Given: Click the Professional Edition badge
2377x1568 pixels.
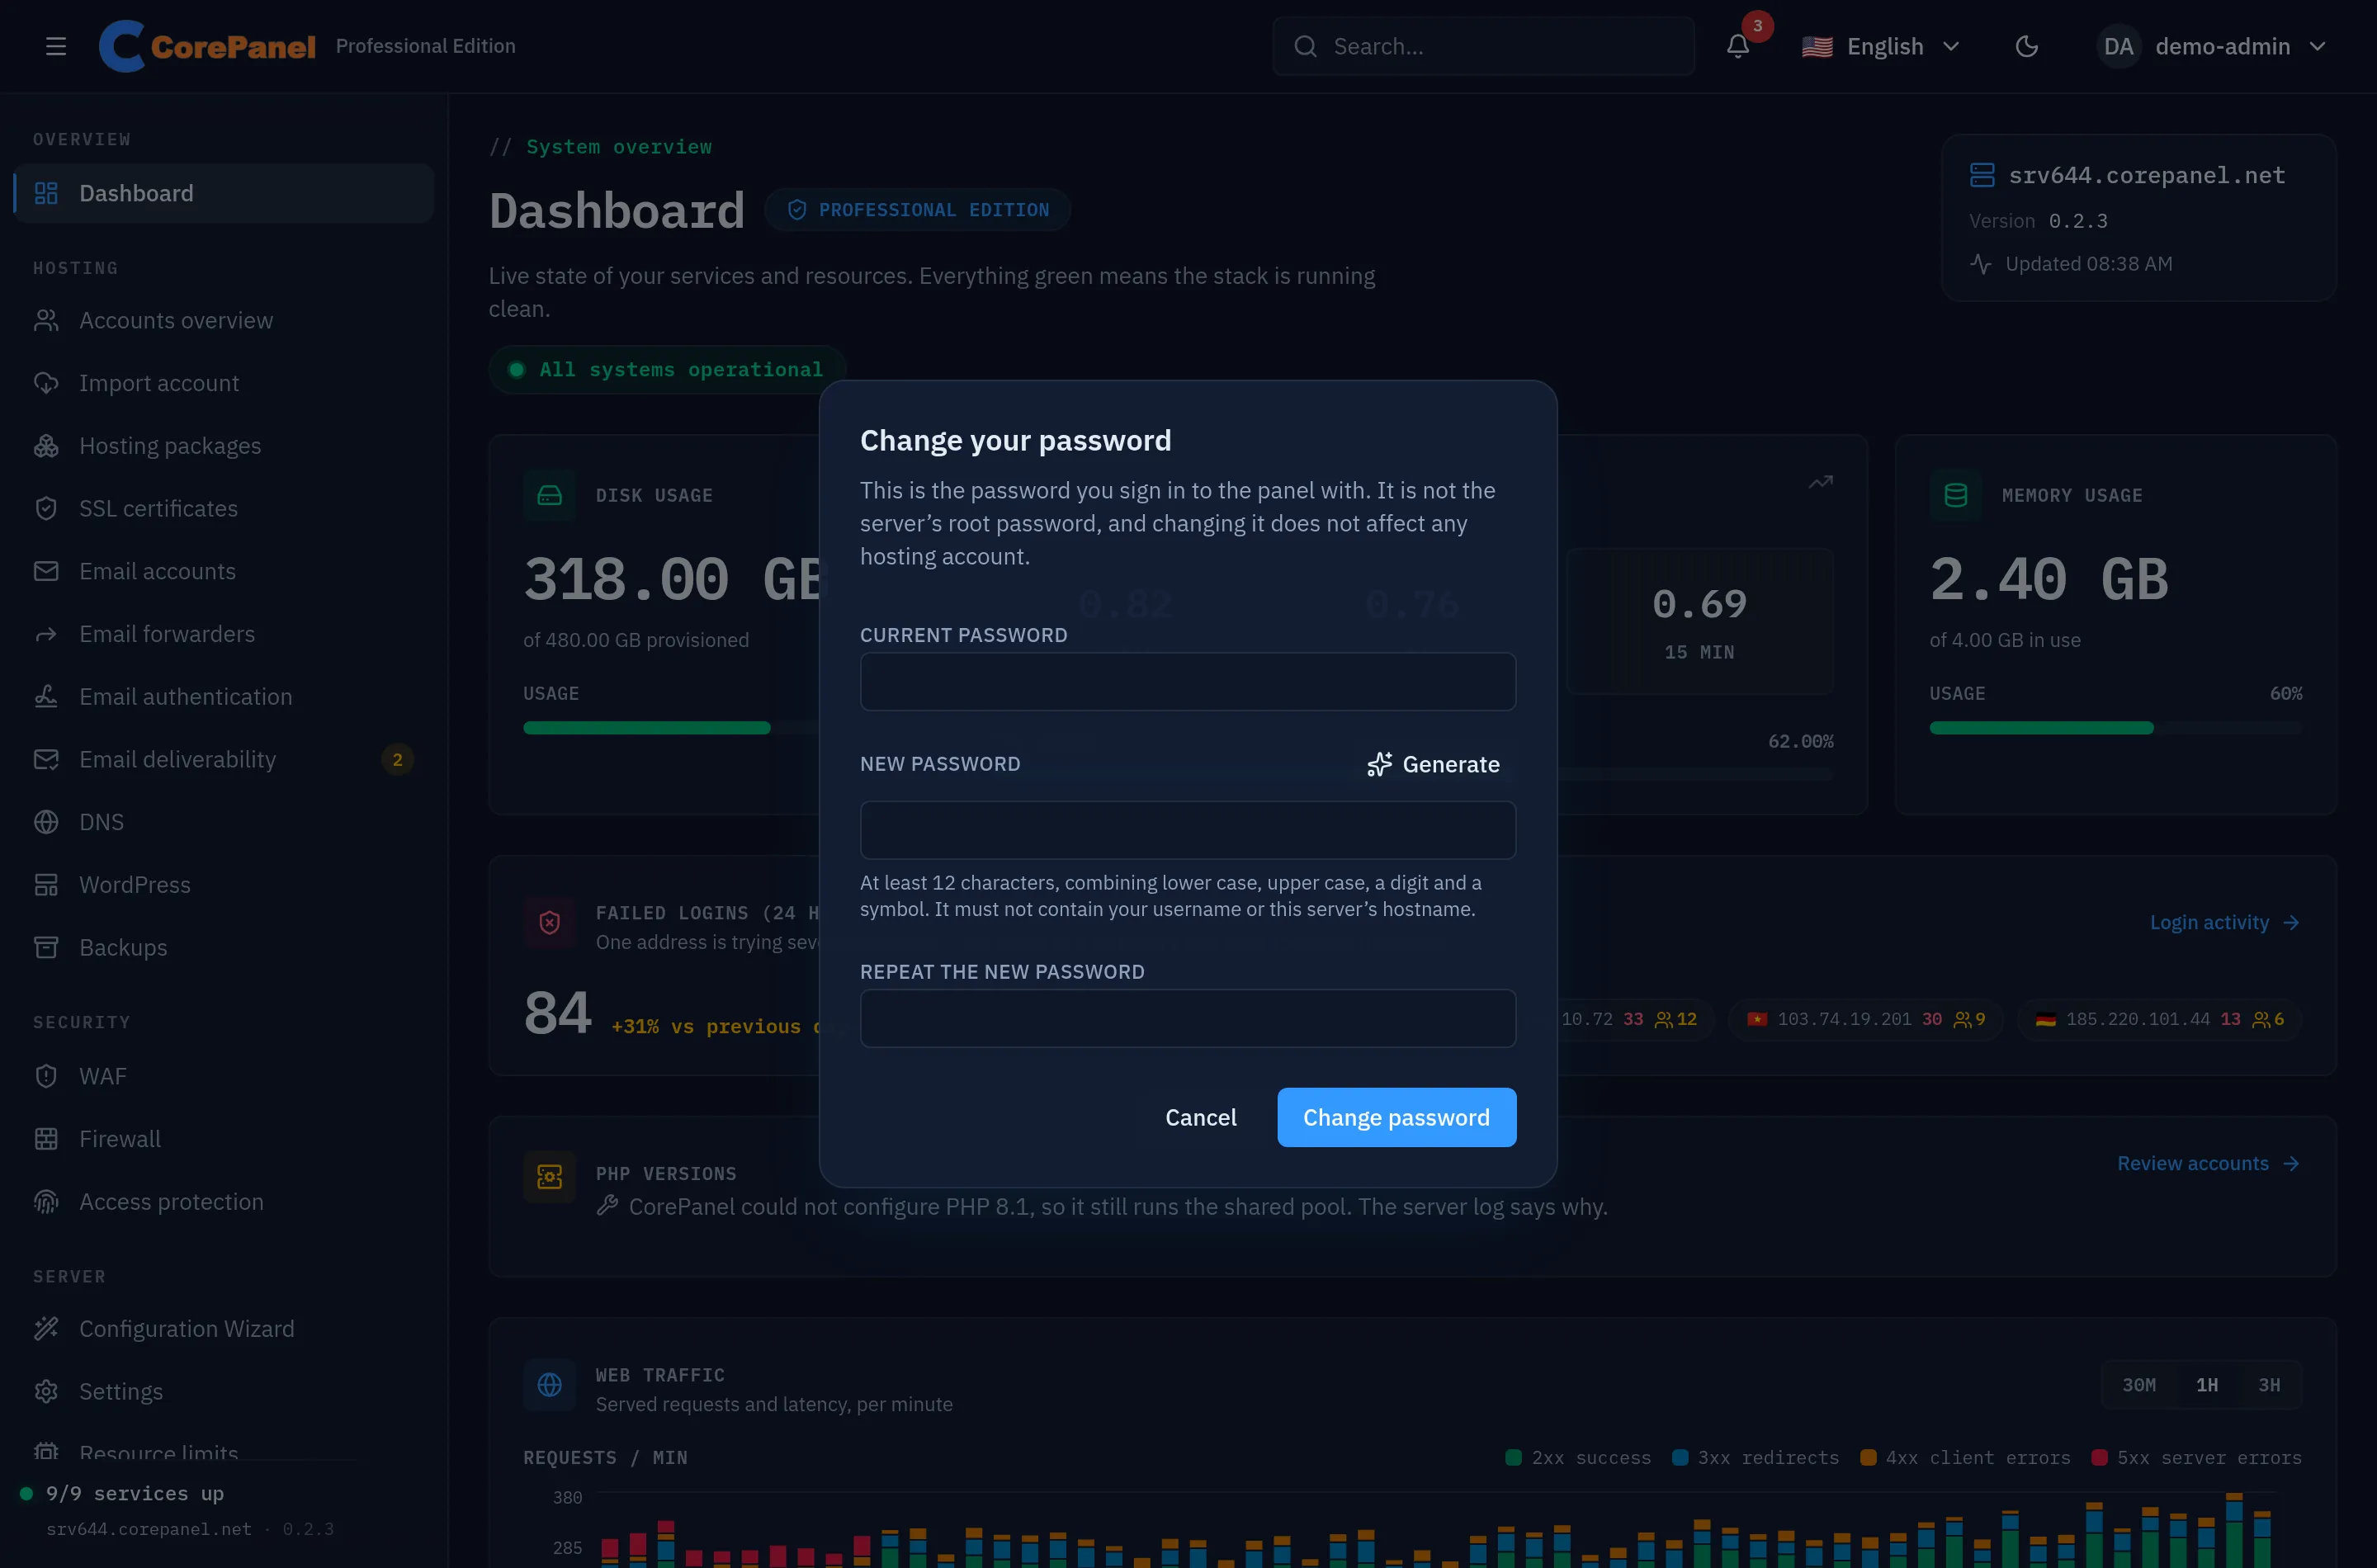Looking at the screenshot, I should point(917,210).
